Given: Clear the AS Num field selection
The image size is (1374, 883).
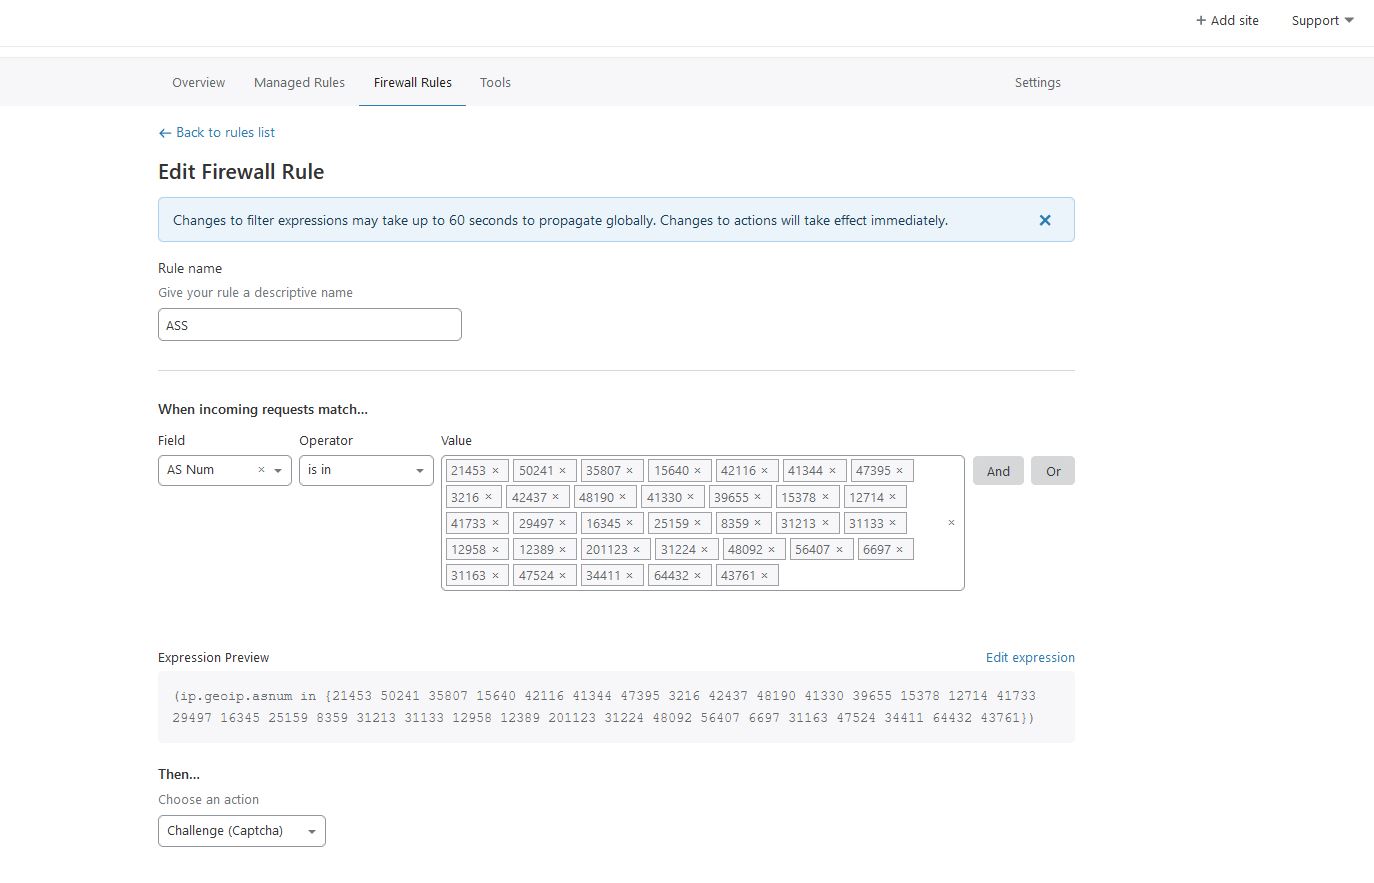Looking at the screenshot, I should point(262,470).
